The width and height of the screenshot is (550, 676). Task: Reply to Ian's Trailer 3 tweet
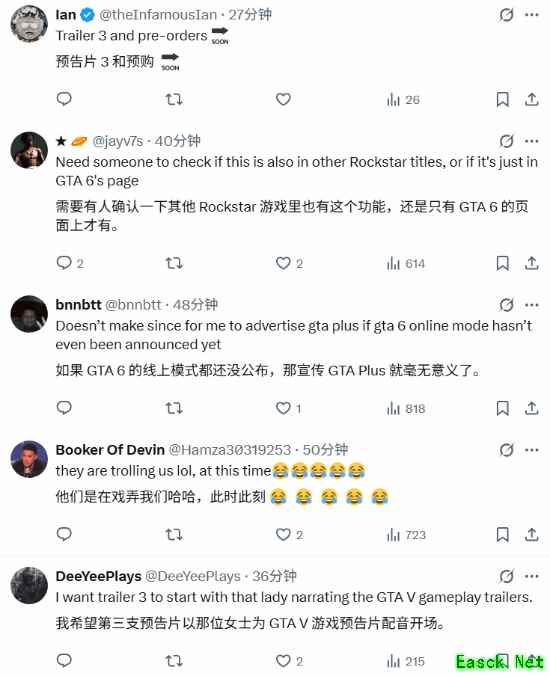coord(64,99)
